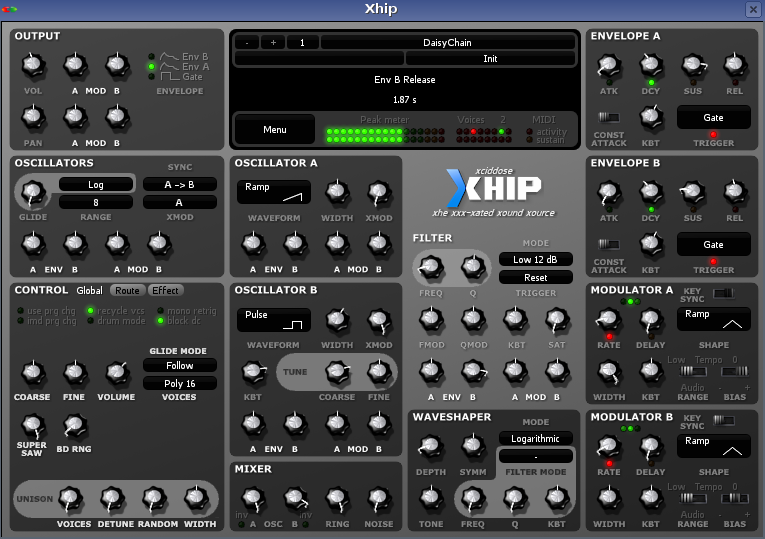Open VOICES 'Poly 16' selector
Screen dimensions: 765x539
pos(180,383)
